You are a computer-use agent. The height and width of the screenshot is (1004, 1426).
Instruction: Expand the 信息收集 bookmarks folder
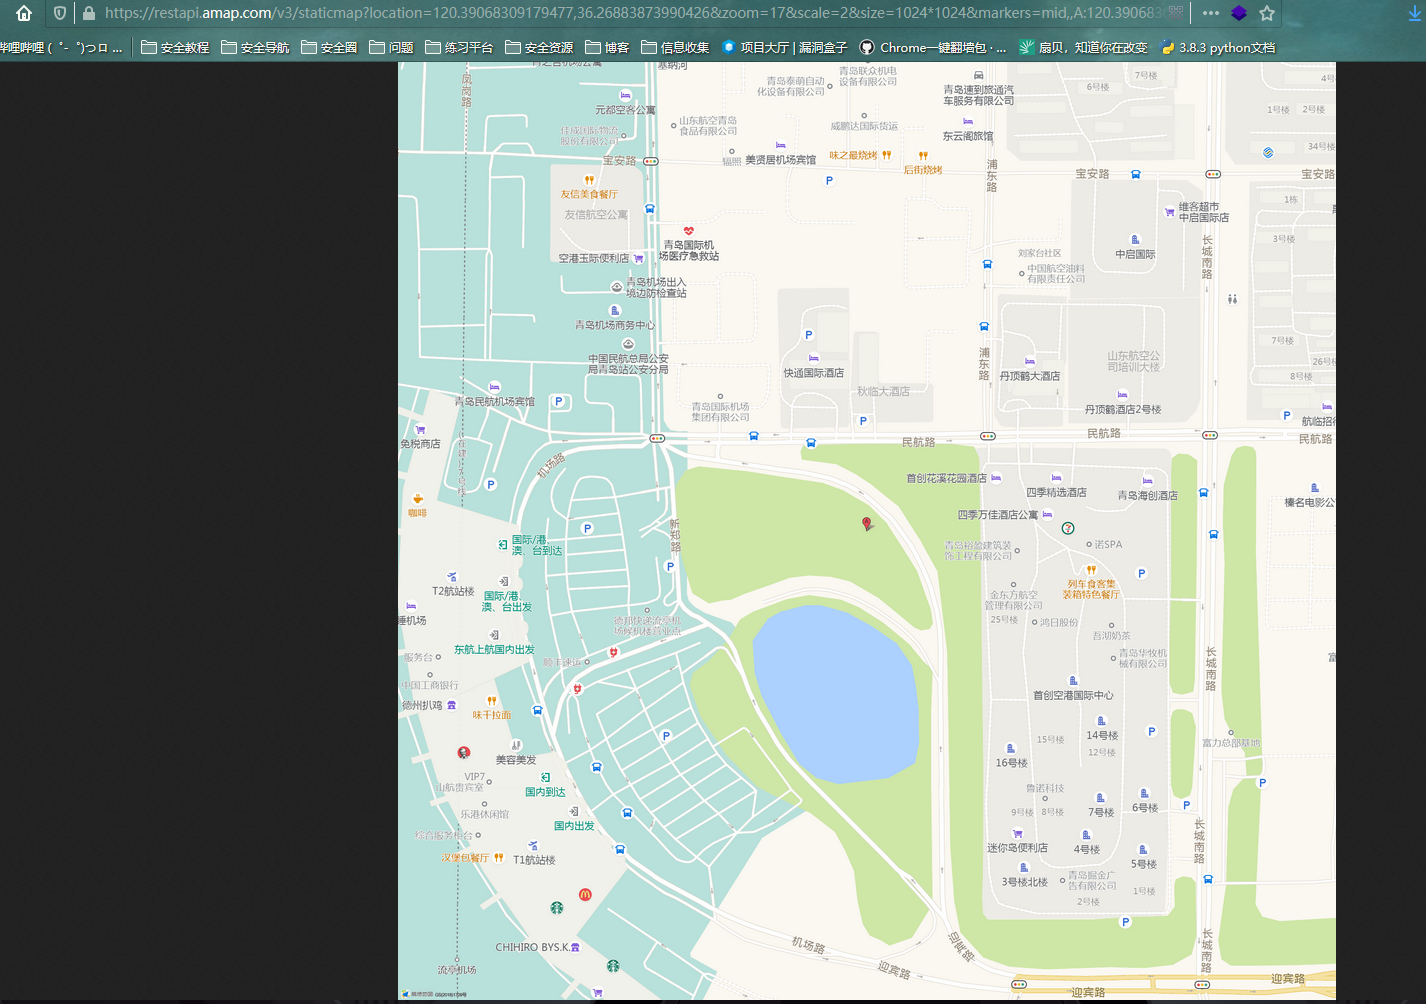pyautogui.click(x=677, y=46)
